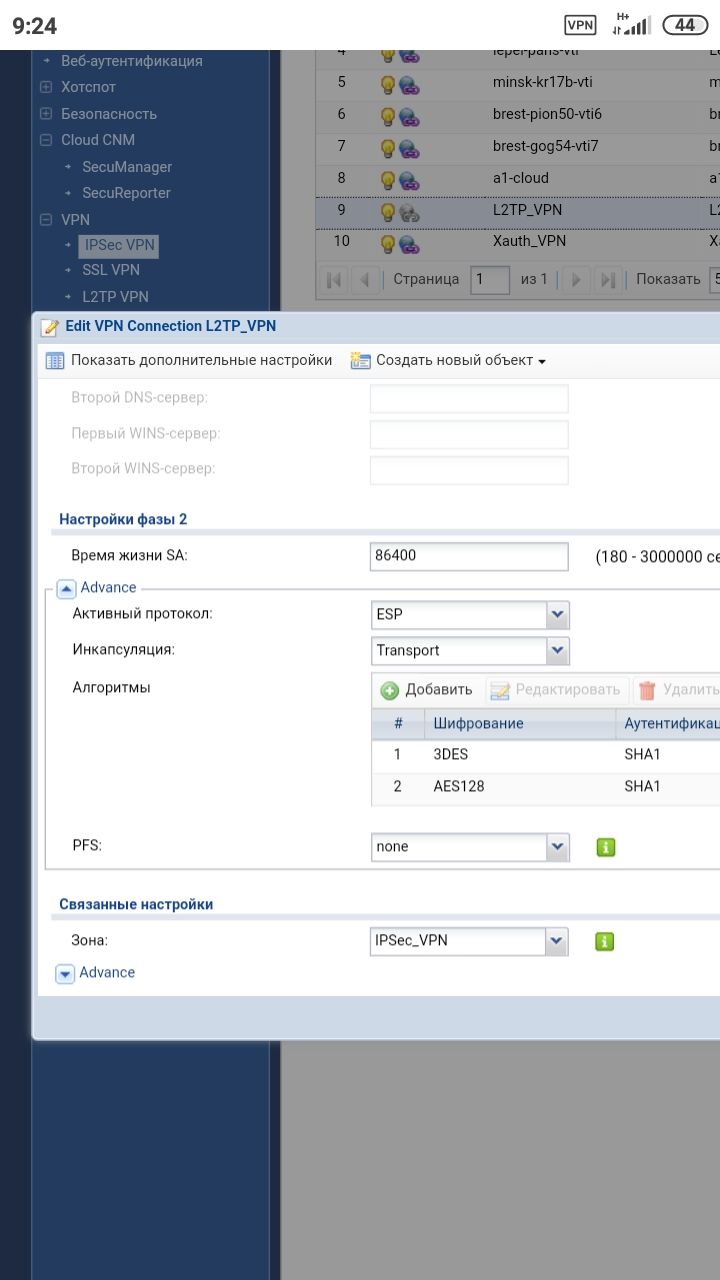Go to previous page of VPN table
Viewport: 720px width, 1280px height.
[366, 279]
